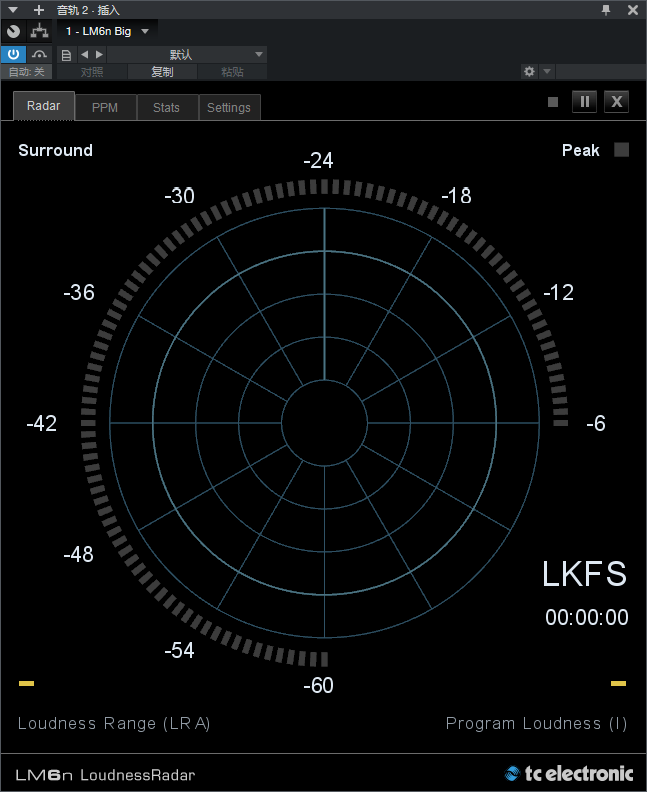Click the plus icon in title bar
The image size is (647, 792).
coord(39,10)
